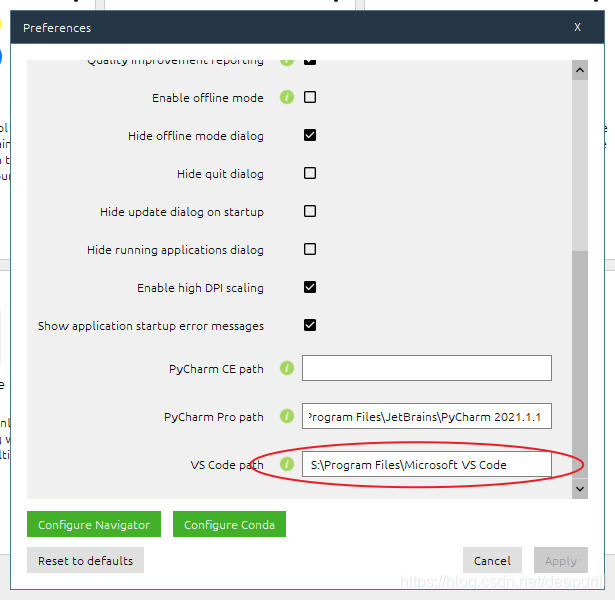This screenshot has width=615, height=600.
Task: Click Configure Conda button
Action: point(229,524)
